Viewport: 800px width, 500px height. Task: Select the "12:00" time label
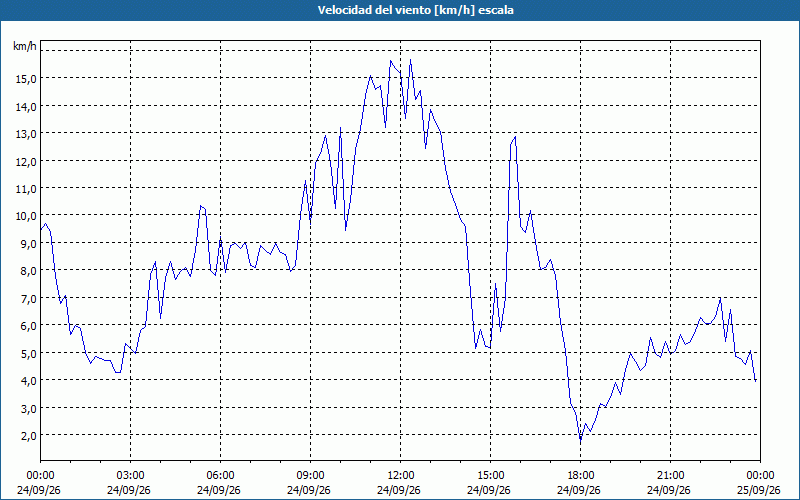click(x=401, y=476)
